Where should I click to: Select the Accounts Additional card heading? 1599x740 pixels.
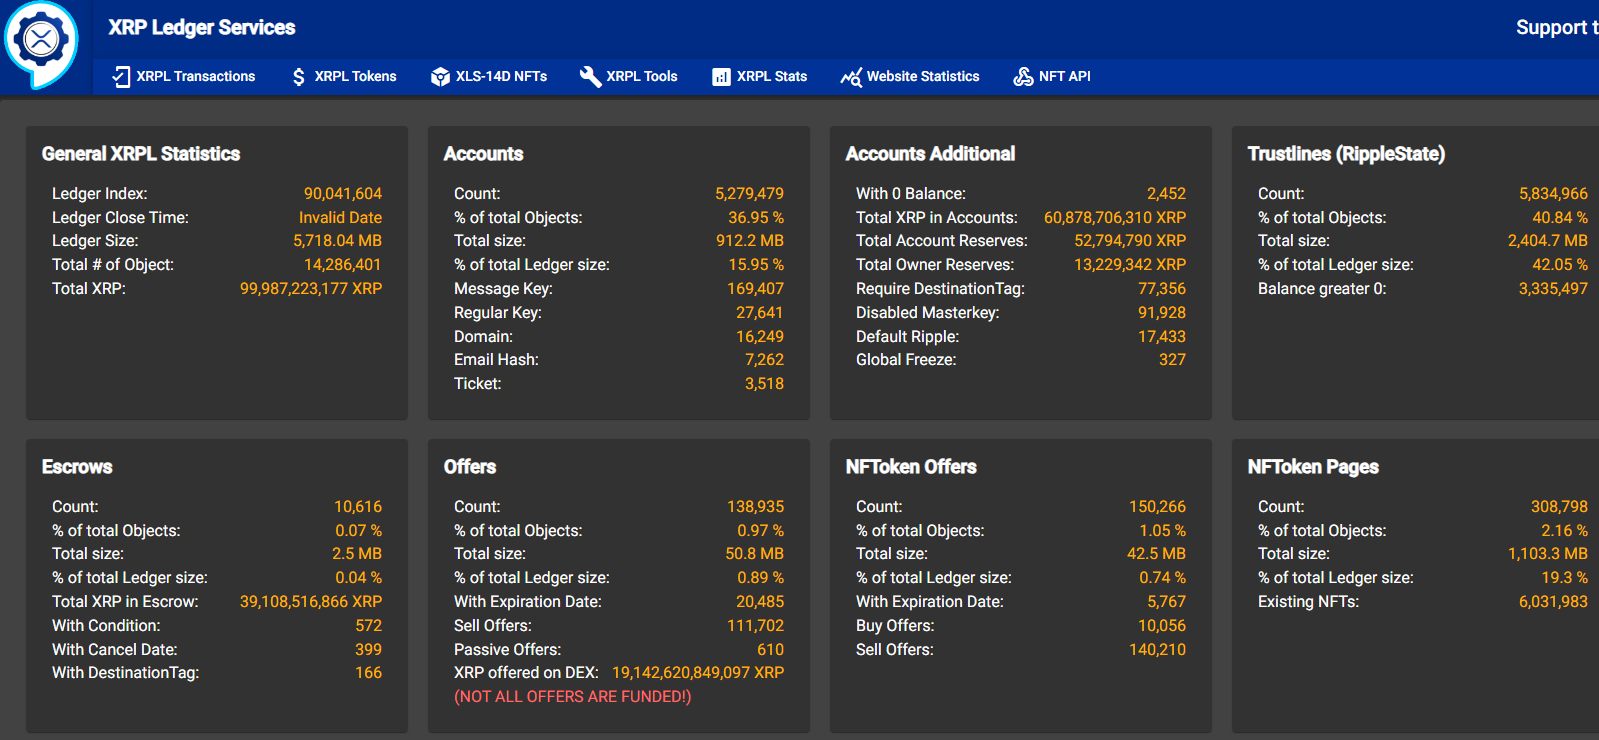930,154
